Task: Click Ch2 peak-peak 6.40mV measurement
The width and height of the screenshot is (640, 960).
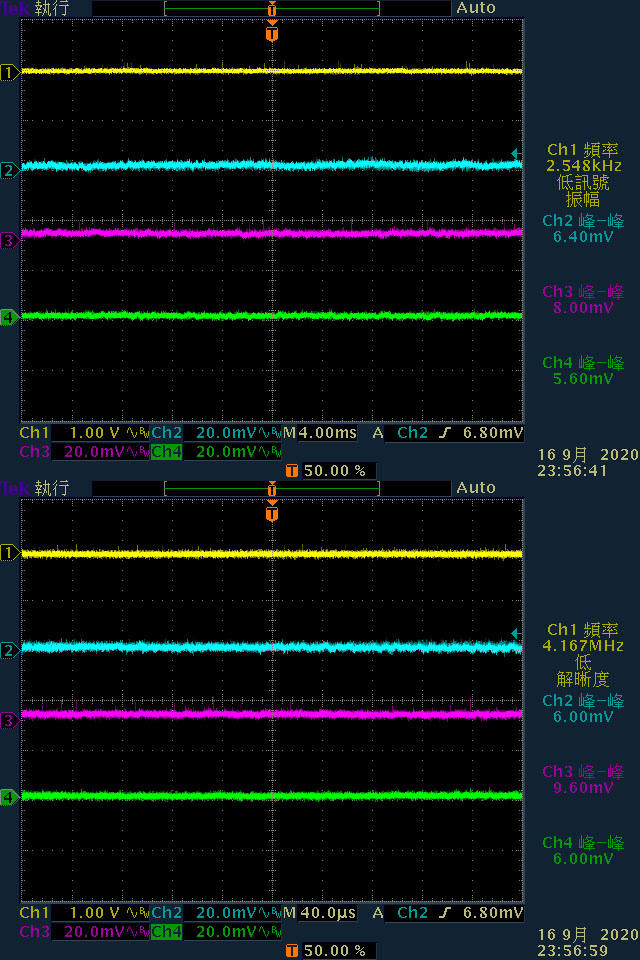Action: tap(583, 229)
